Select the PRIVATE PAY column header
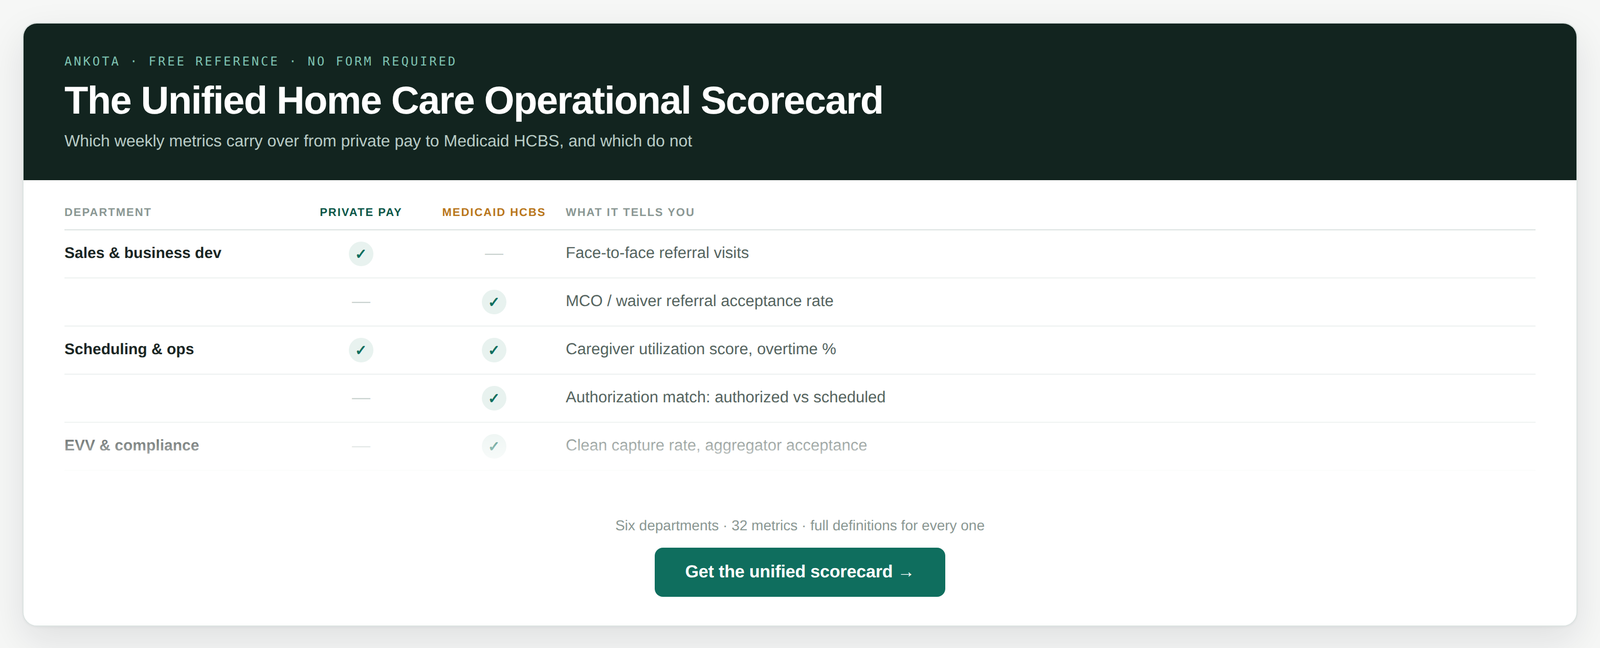Screen dimensions: 1600x648 point(361,212)
